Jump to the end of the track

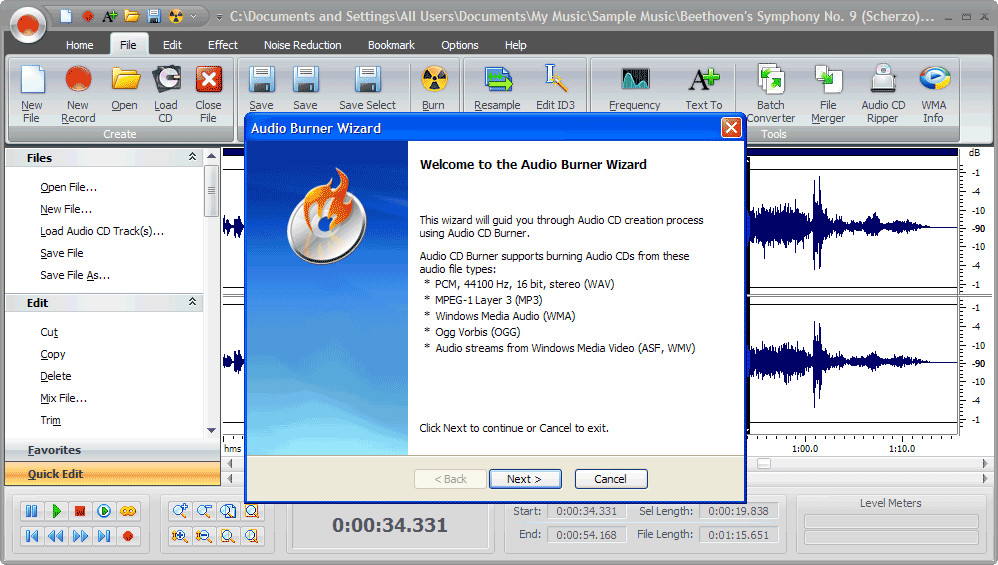point(104,536)
